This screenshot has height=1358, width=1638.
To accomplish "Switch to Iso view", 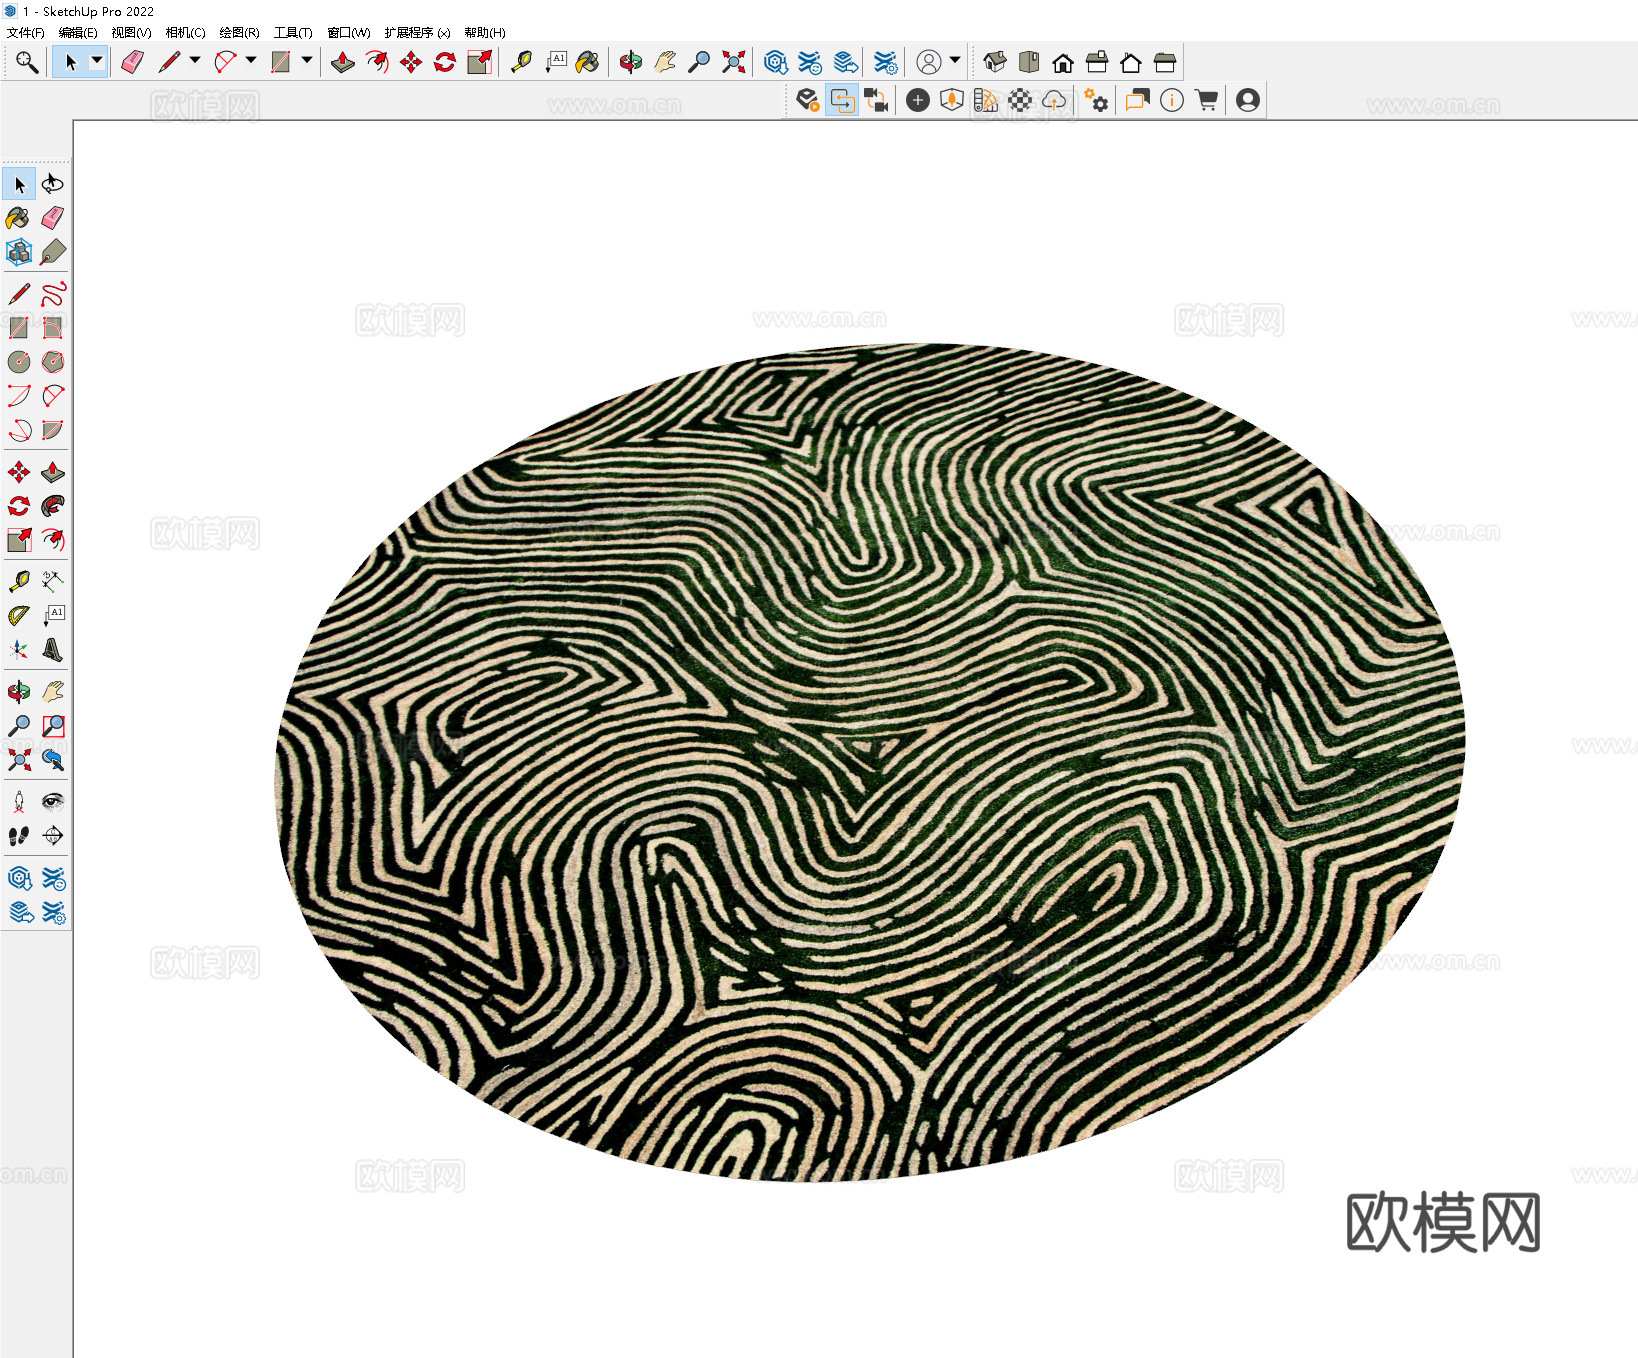I will click(995, 63).
